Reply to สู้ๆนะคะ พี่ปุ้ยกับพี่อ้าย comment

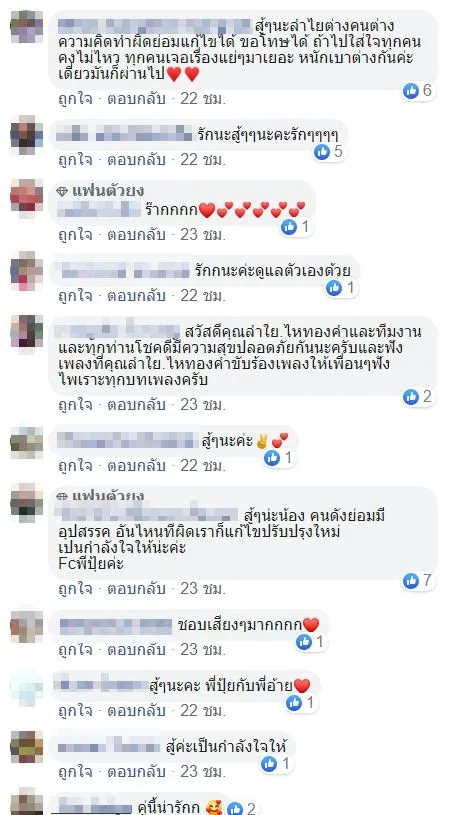[x=136, y=710]
